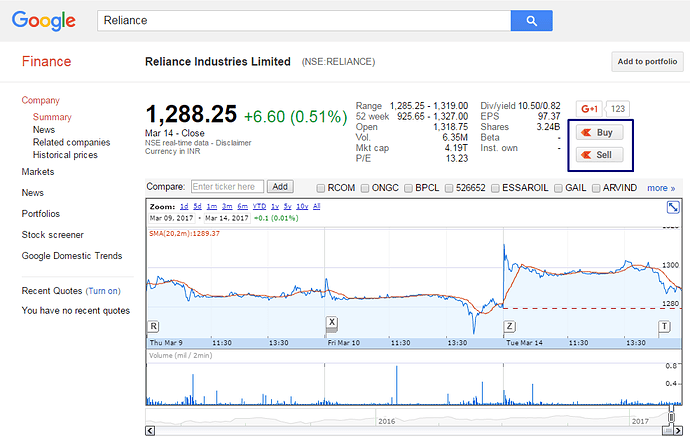The height and width of the screenshot is (437, 690).
Task: Click the timeline range slider handle
Action: click(x=671, y=417)
